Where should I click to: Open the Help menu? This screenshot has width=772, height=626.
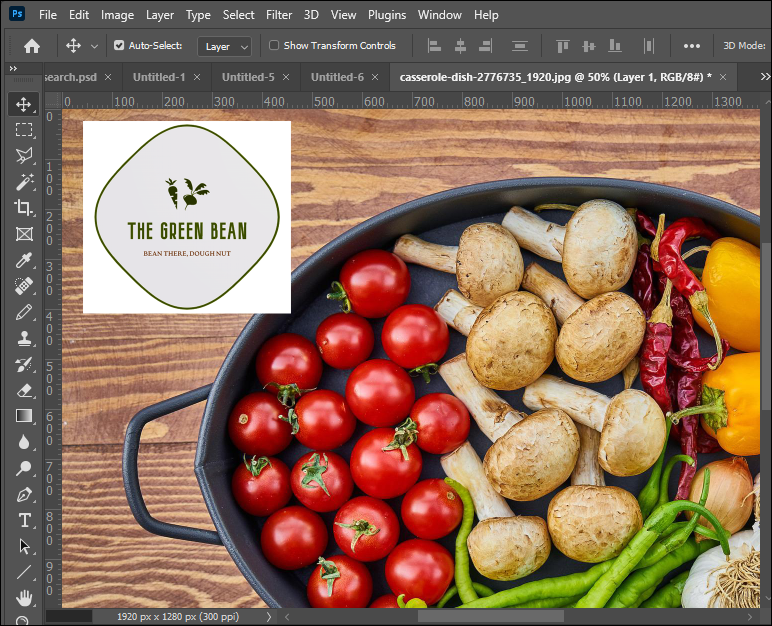tap(486, 15)
